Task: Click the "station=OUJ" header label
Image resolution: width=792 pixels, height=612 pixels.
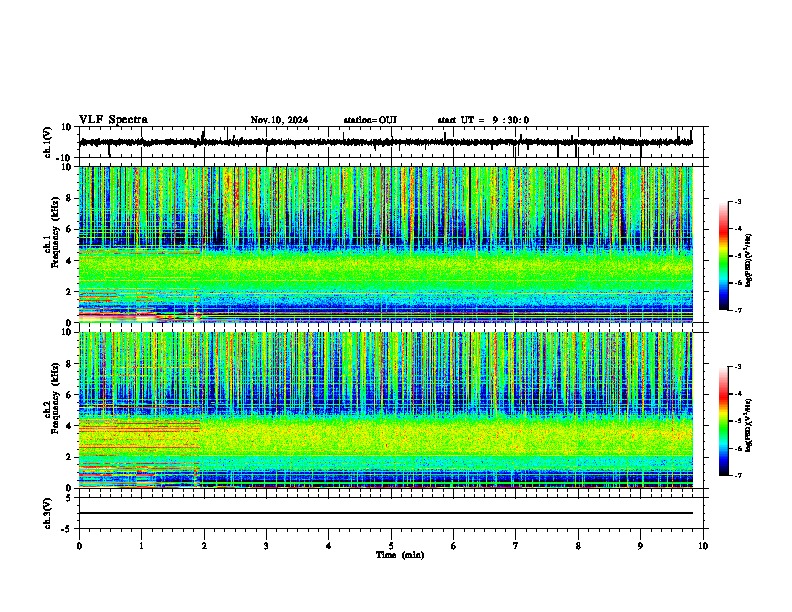Action: click(x=370, y=120)
